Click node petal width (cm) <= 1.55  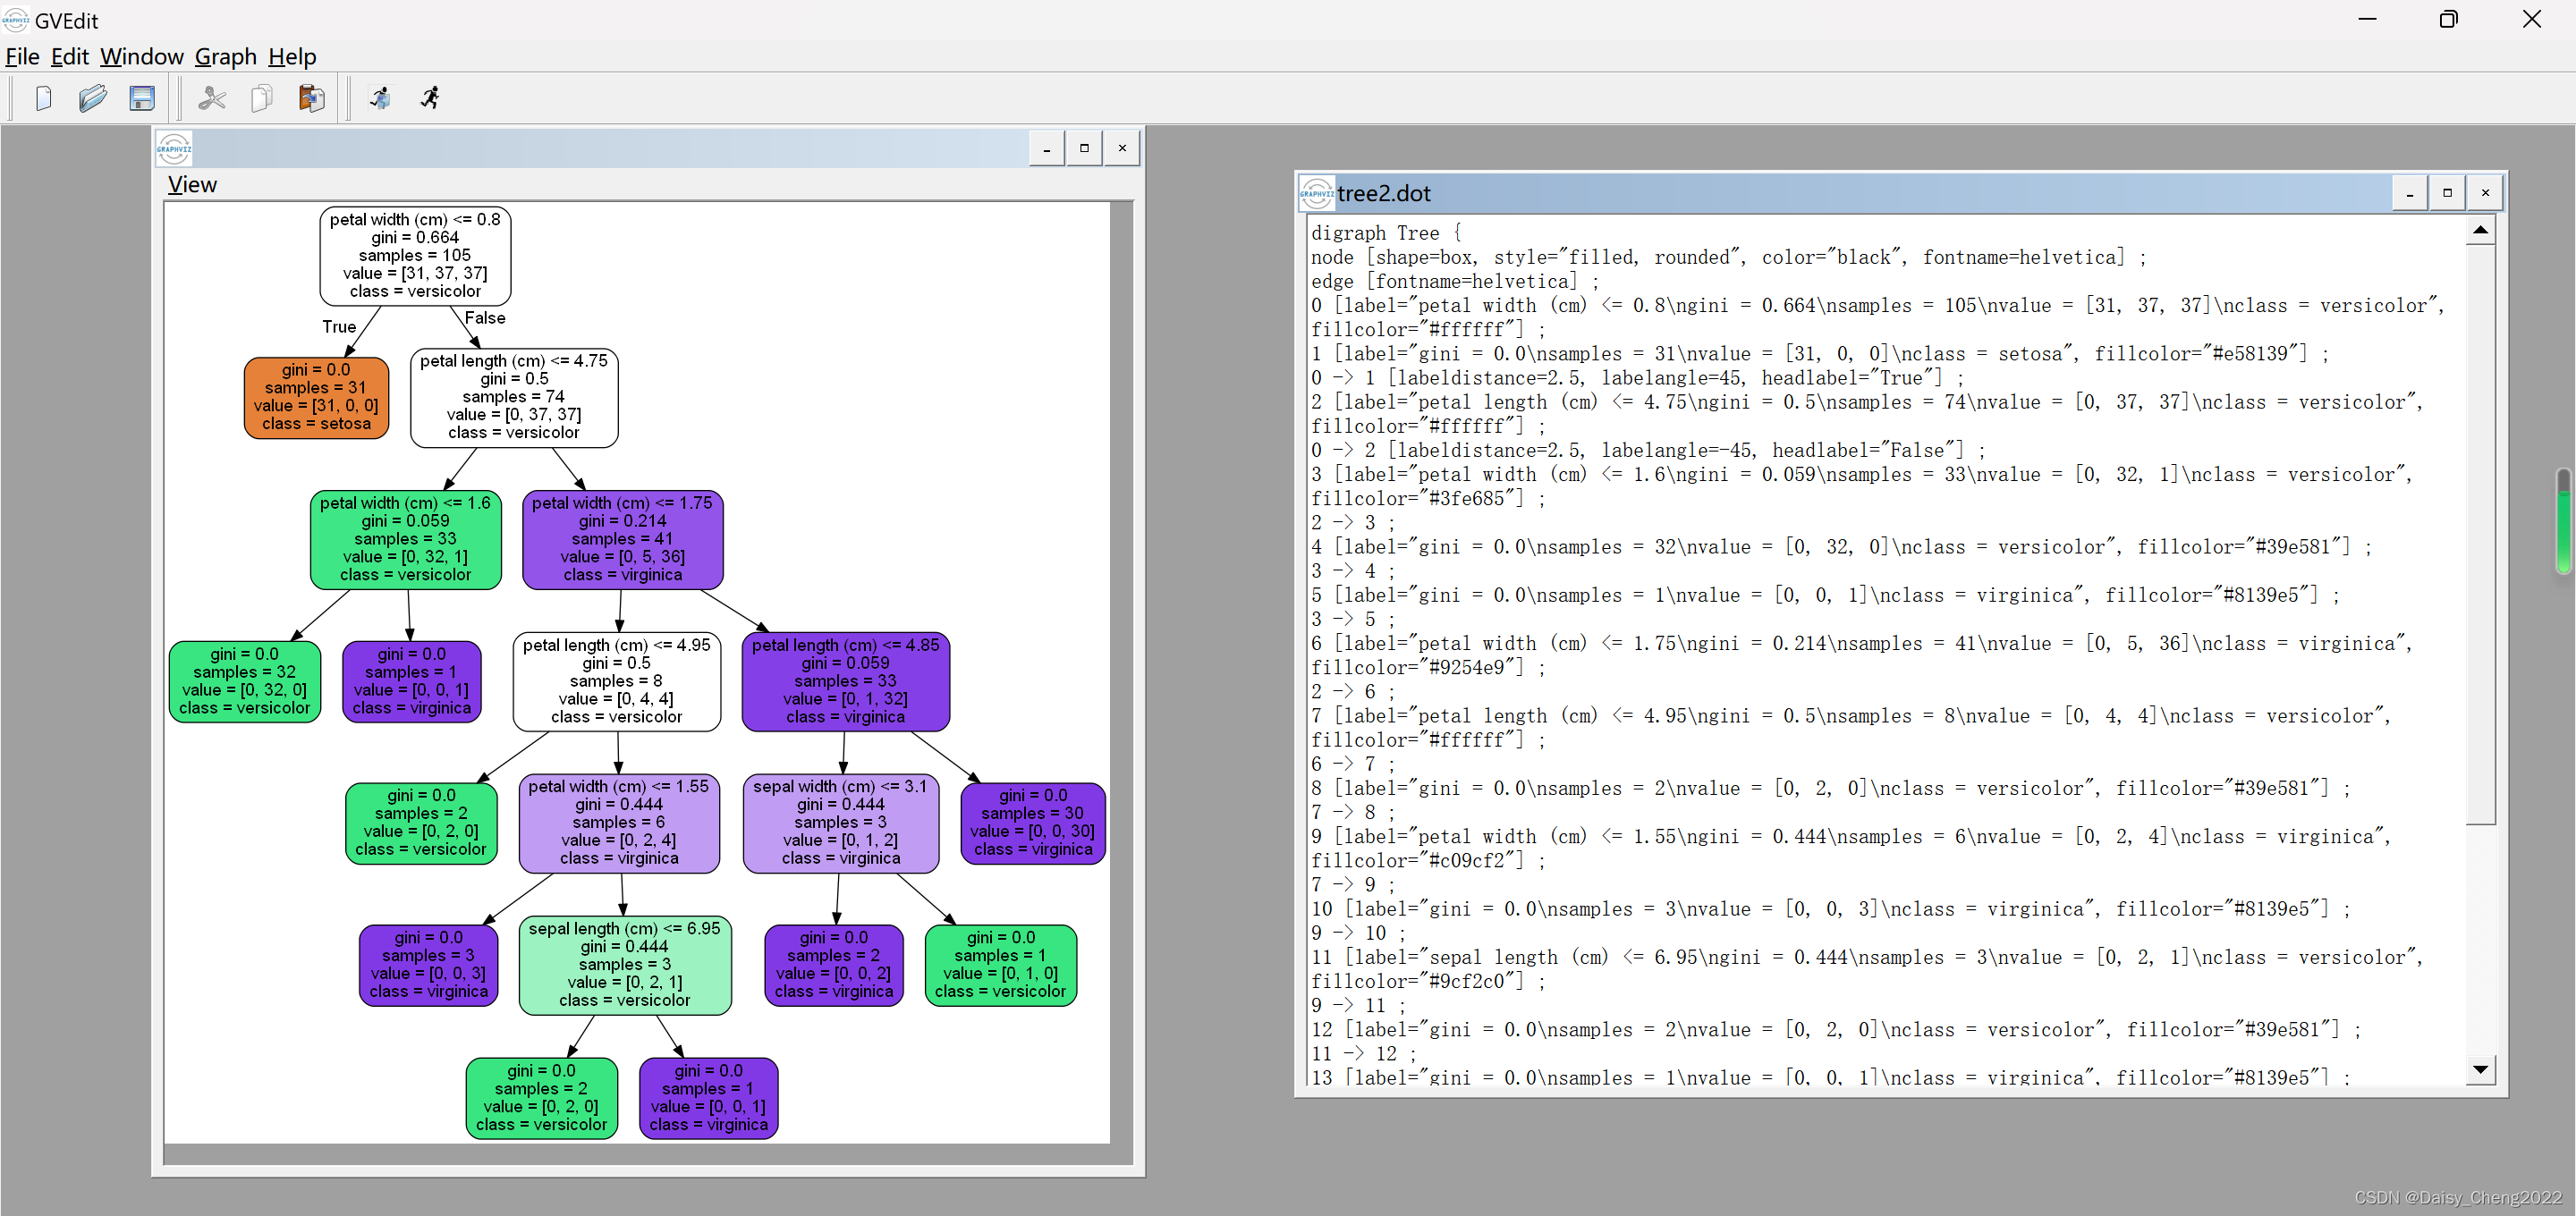619,823
